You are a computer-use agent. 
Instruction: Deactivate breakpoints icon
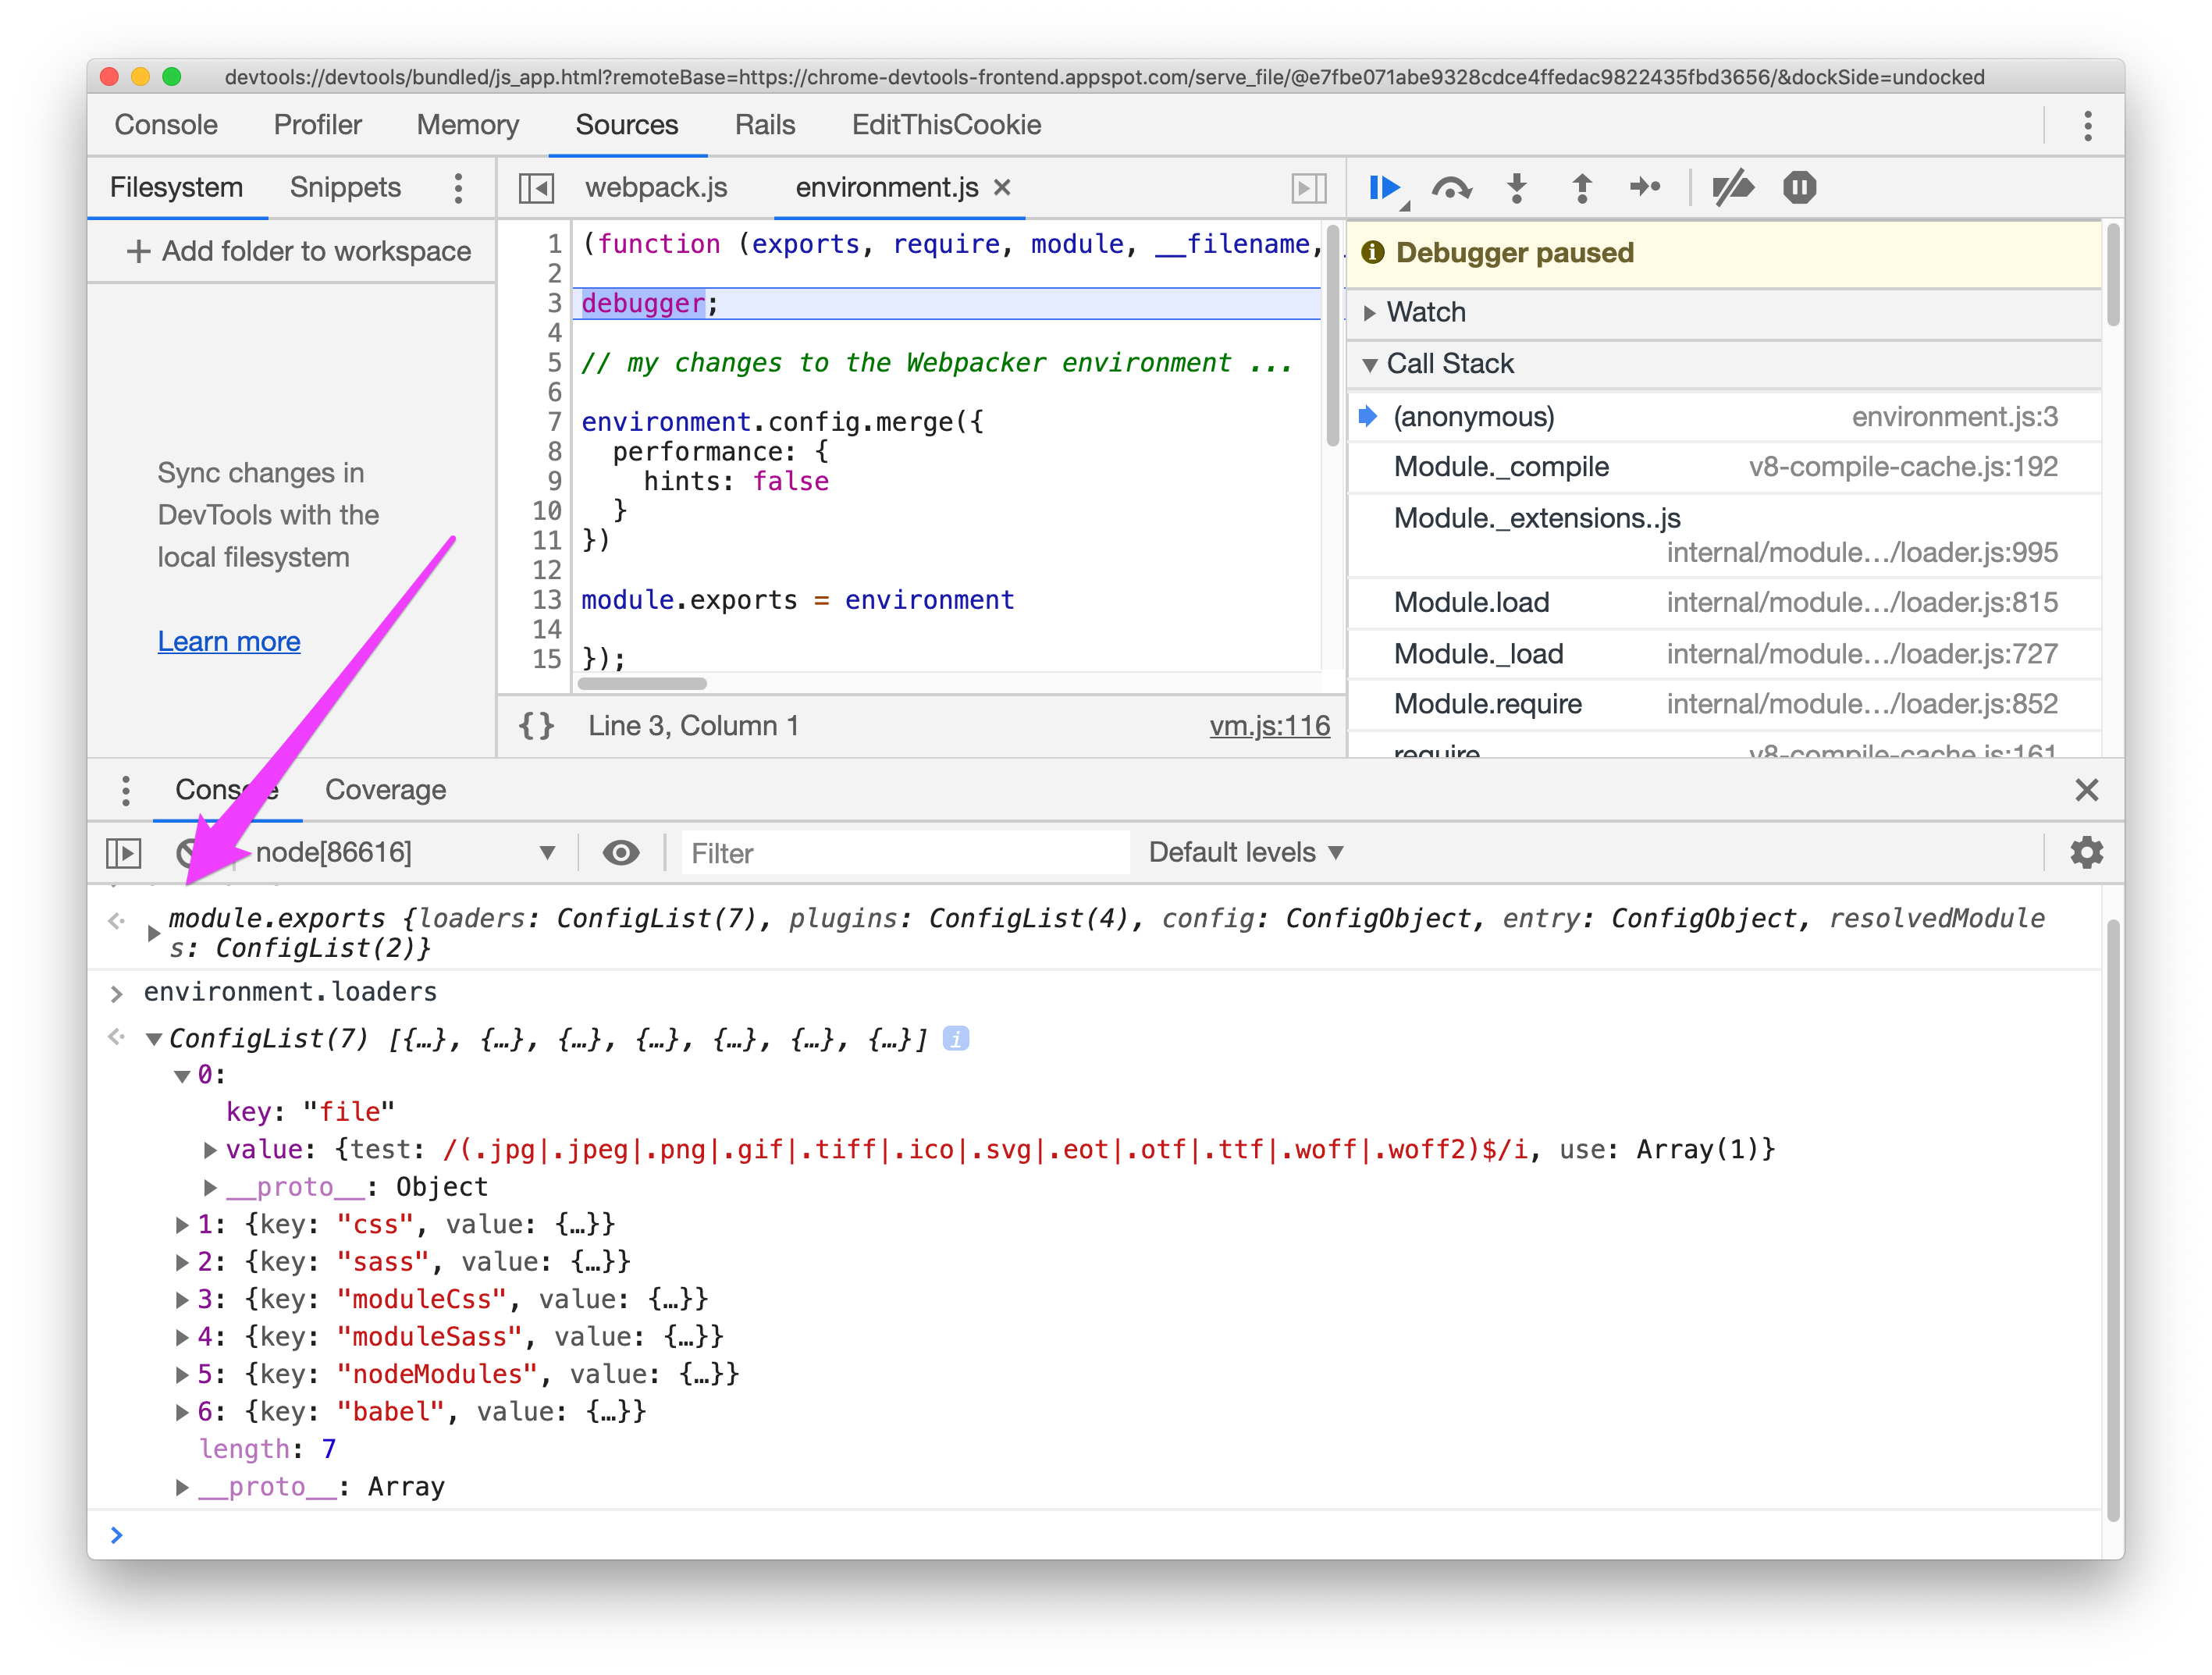pyautogui.click(x=1732, y=188)
